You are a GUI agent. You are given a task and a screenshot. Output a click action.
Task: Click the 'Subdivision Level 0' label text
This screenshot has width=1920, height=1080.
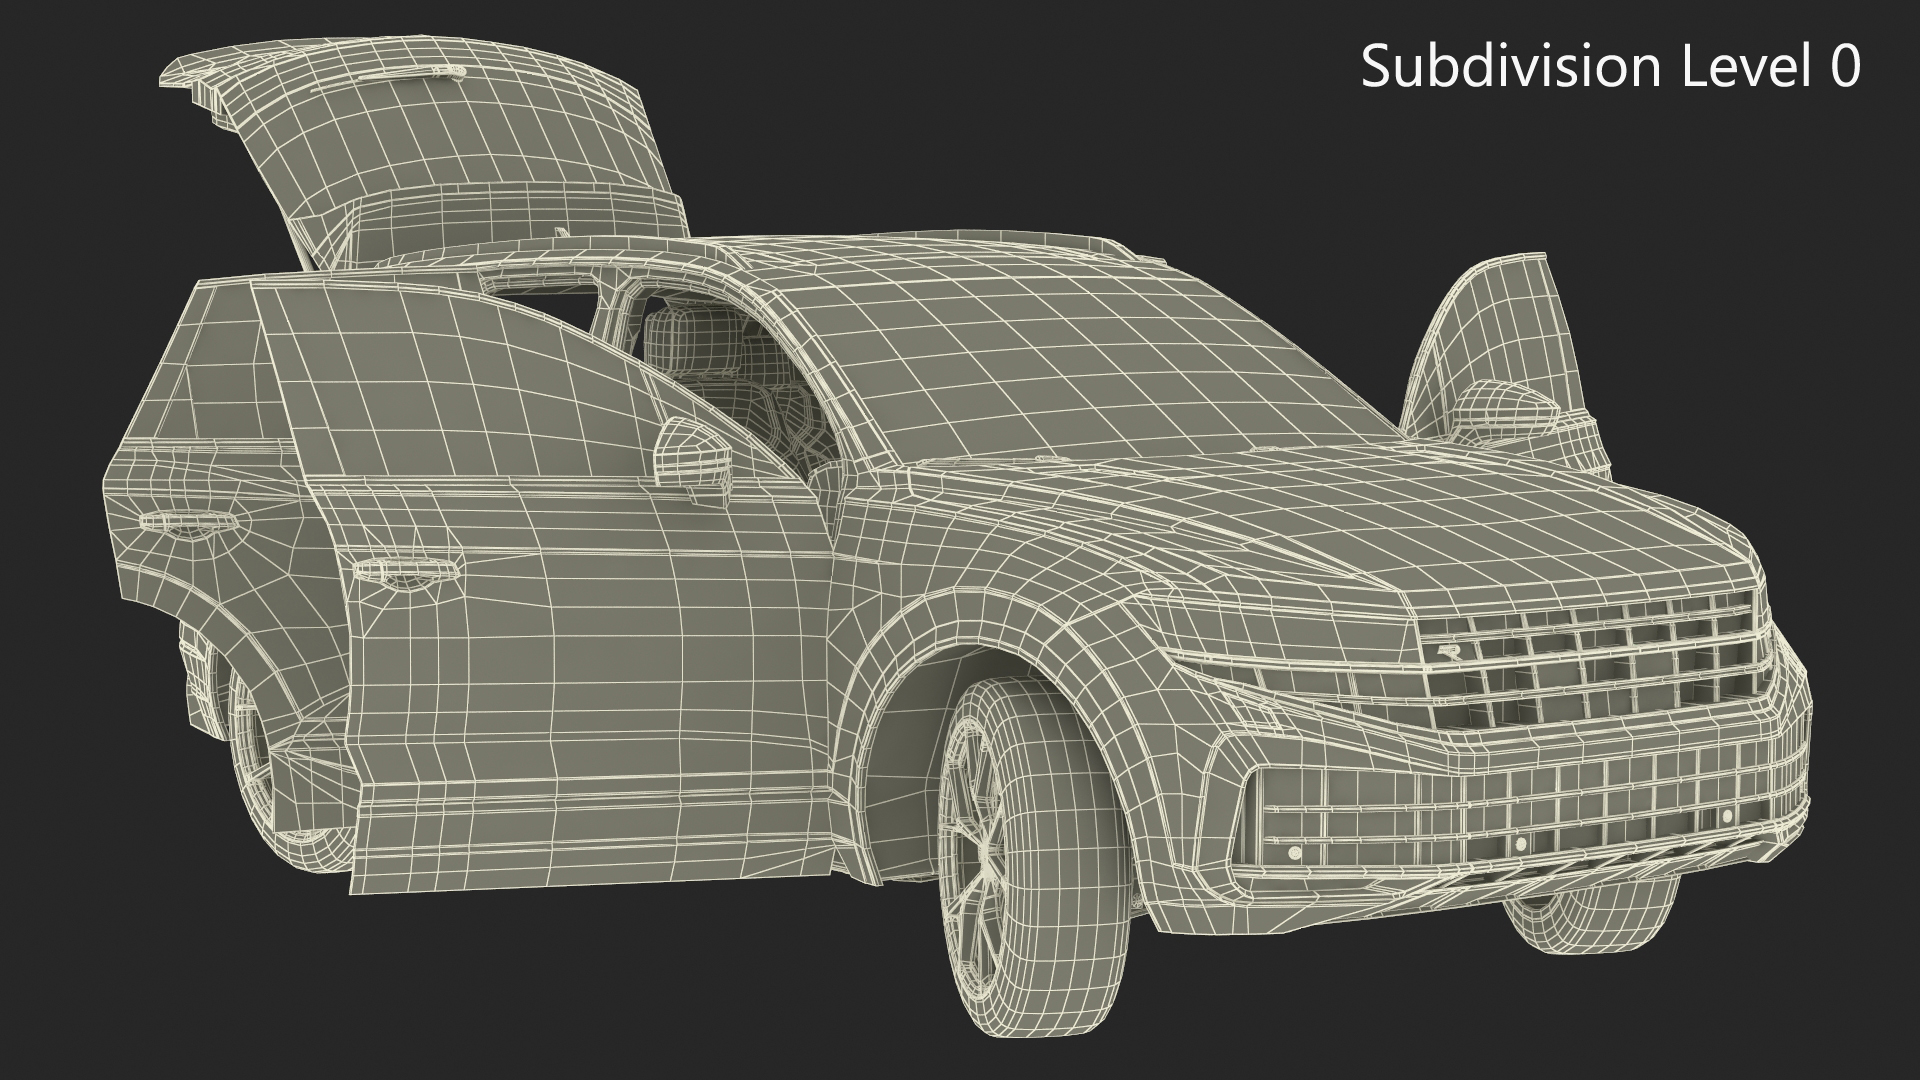pos(1611,67)
